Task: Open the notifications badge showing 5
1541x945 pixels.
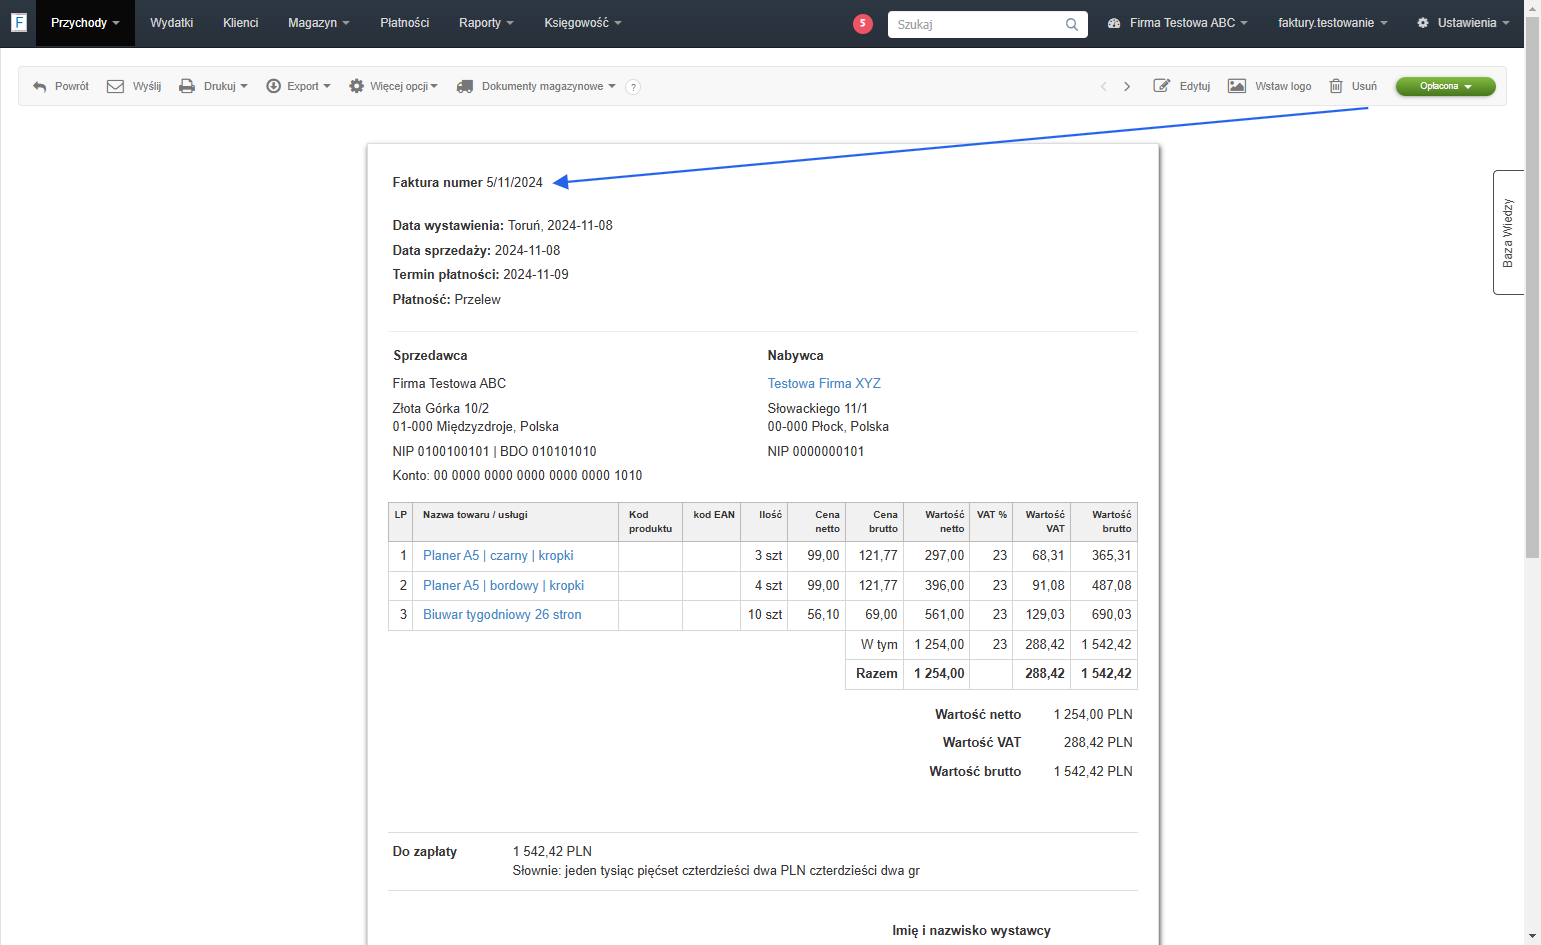Action: click(x=863, y=23)
